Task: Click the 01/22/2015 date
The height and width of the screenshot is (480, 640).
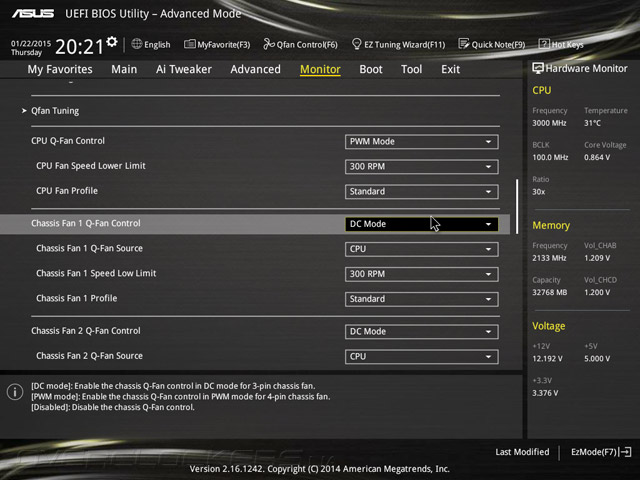Action: (31, 43)
